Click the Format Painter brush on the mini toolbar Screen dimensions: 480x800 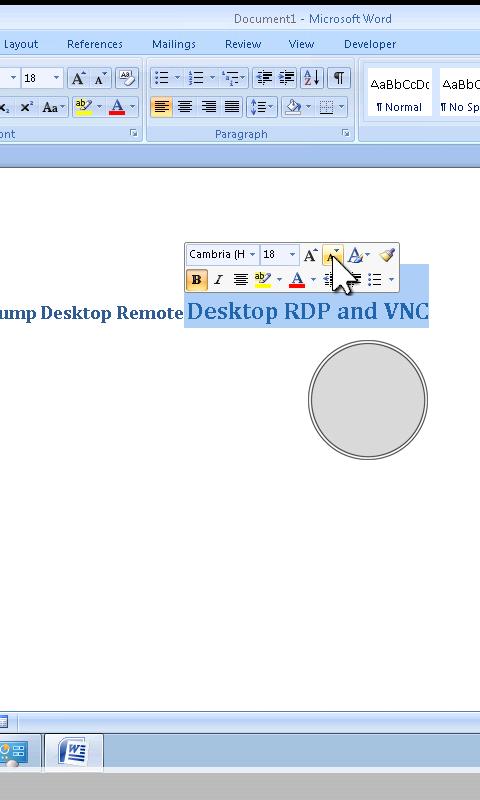(387, 255)
